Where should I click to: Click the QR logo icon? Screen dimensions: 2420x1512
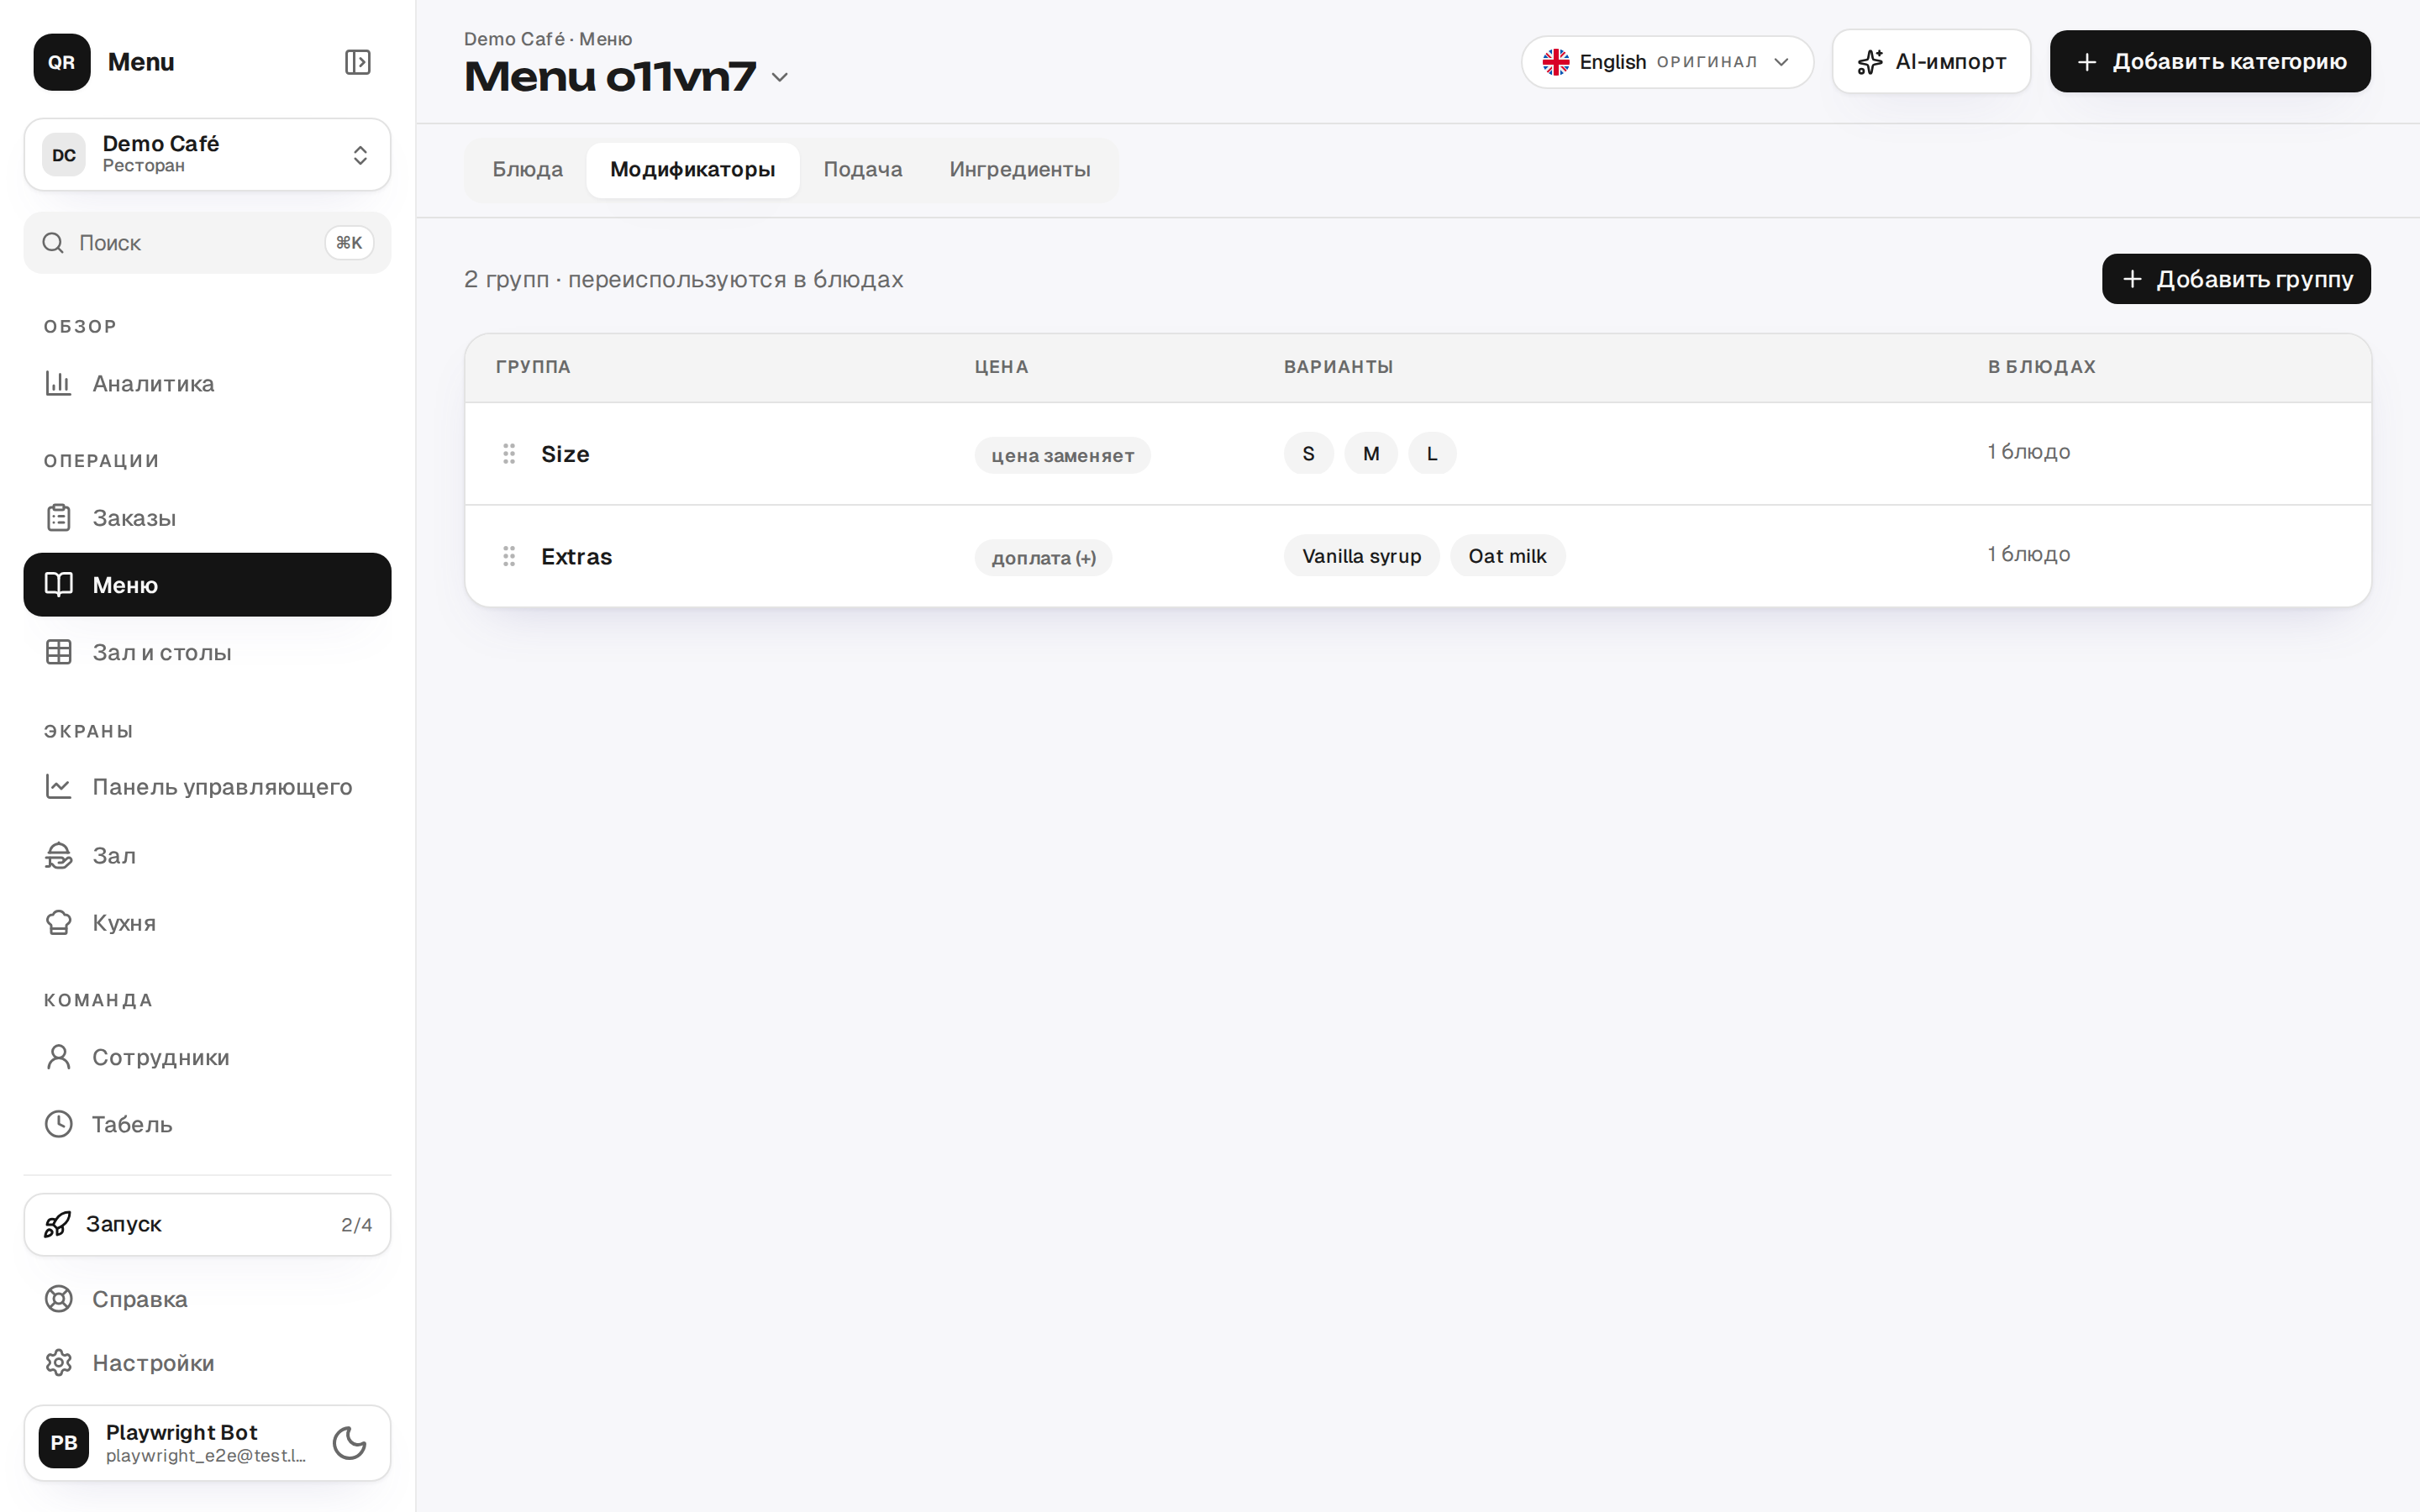62,62
